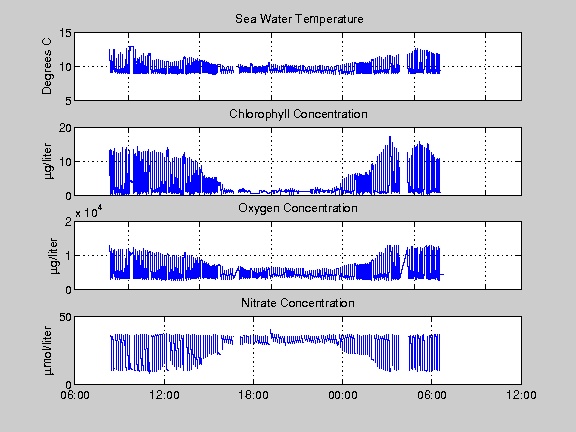Click the first 06:00 tick at axis start
The height and width of the screenshot is (432, 576).
[75, 395]
